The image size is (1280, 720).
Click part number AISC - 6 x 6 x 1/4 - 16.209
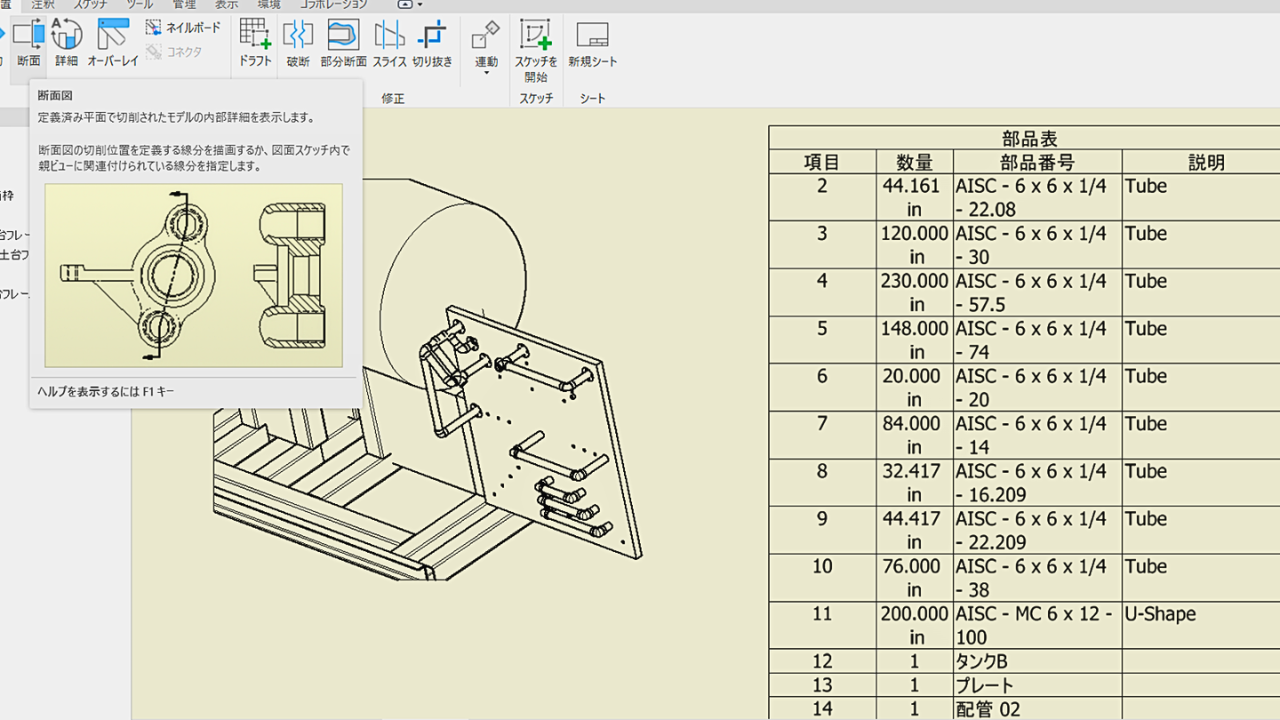point(1037,483)
